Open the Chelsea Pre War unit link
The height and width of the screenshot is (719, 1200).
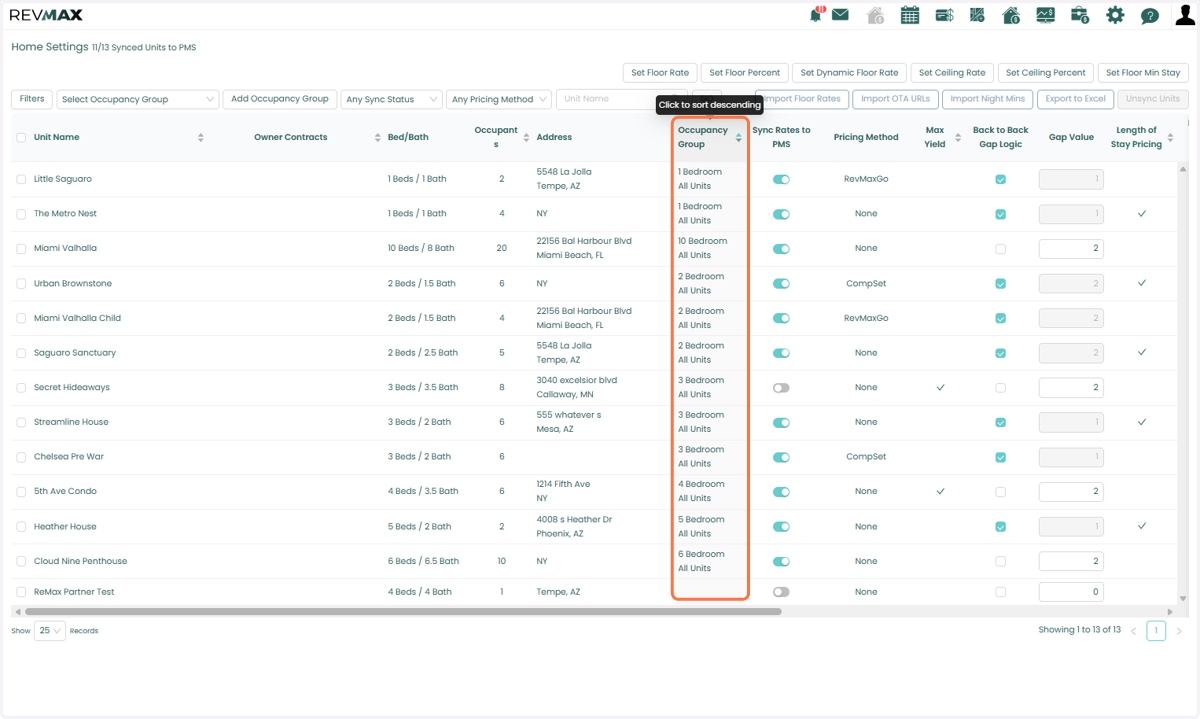[x=69, y=457]
